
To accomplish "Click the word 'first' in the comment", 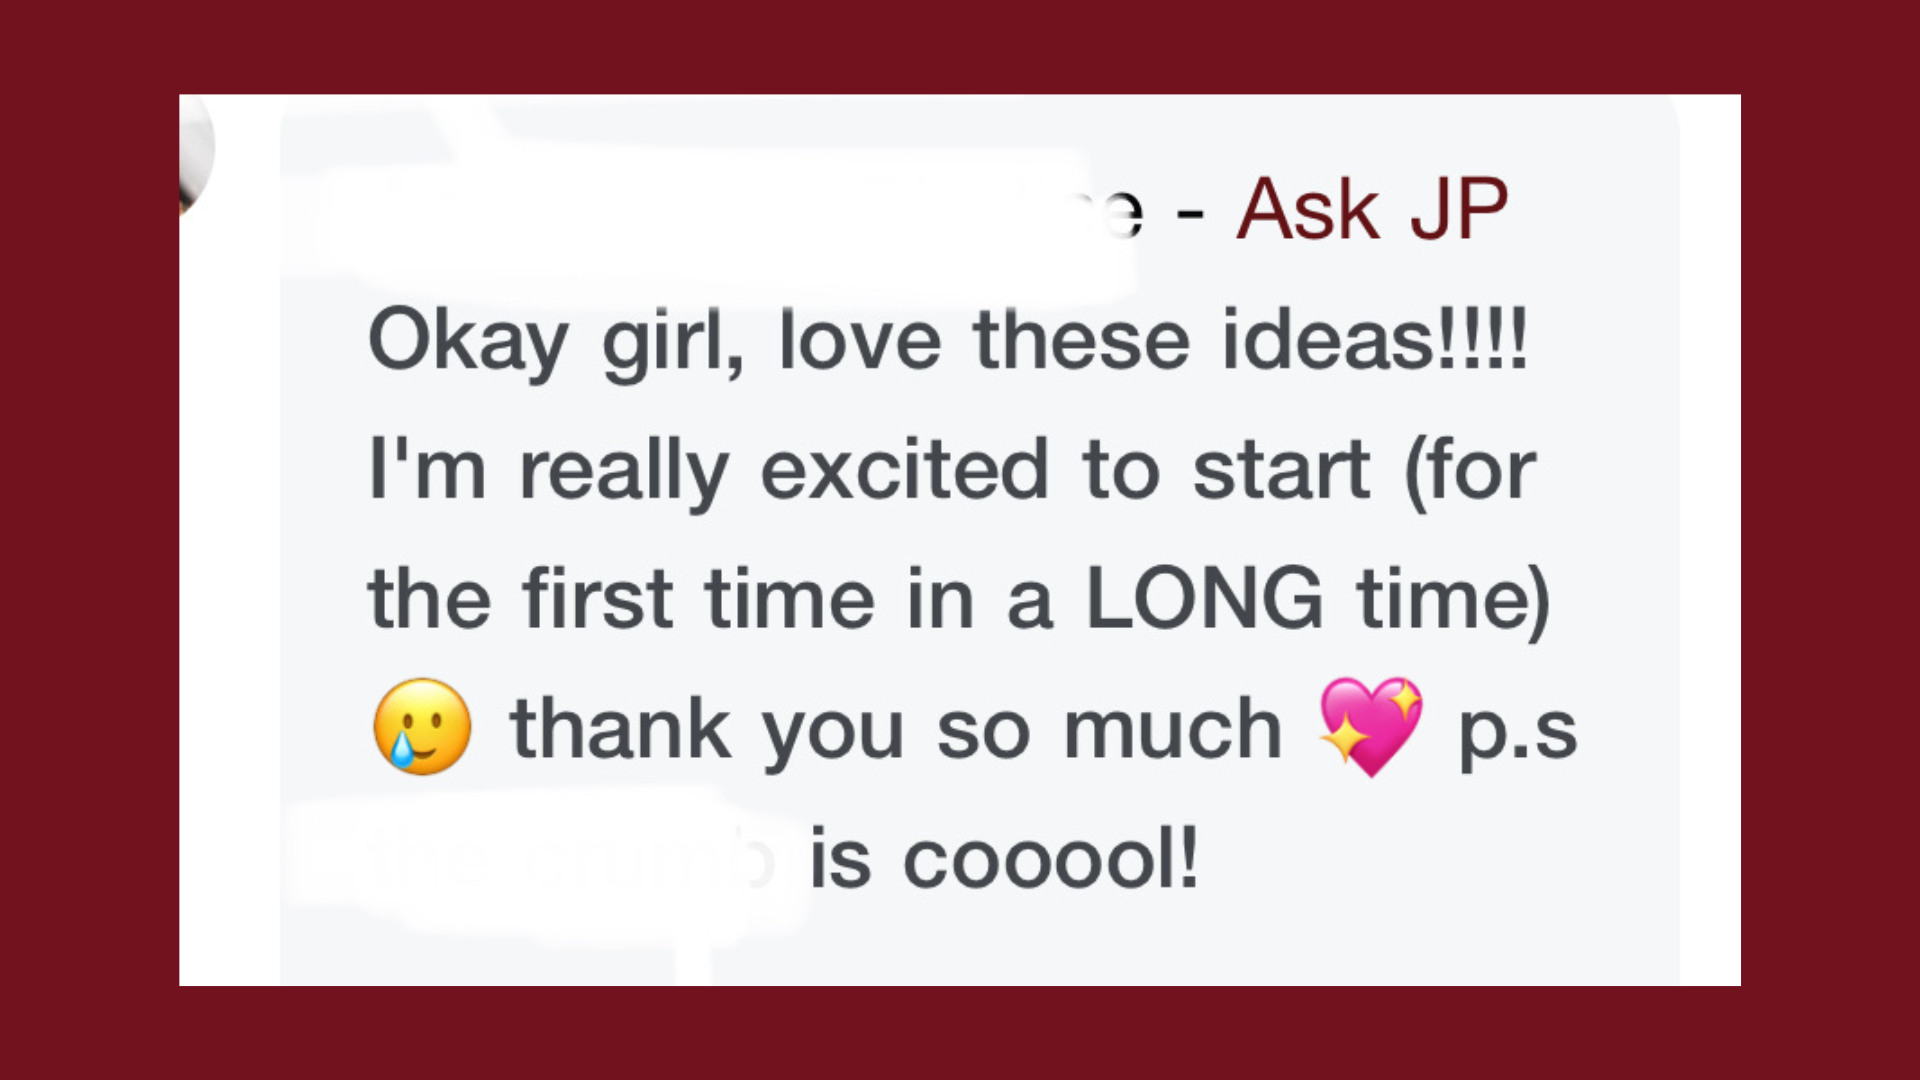I will 597,598.
